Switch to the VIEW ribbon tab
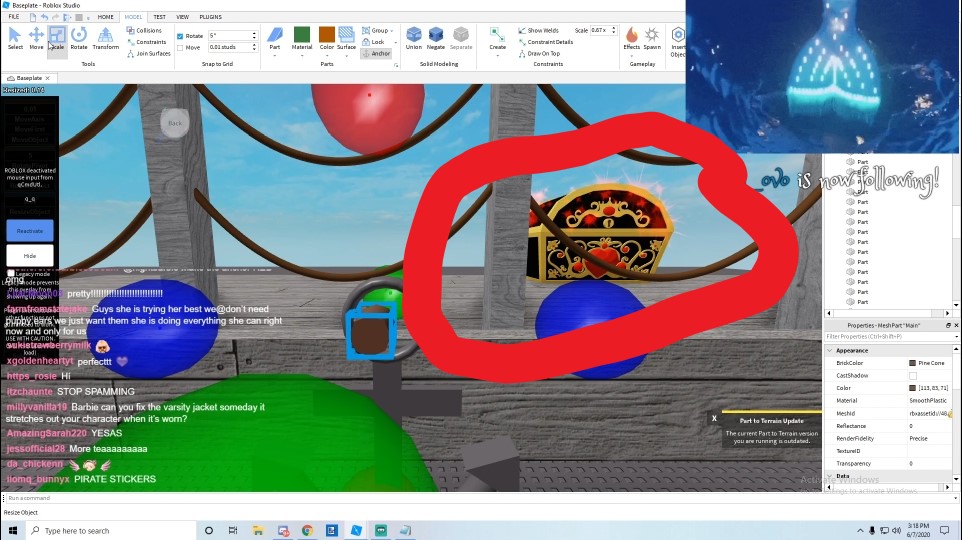962x540 pixels. coord(183,17)
